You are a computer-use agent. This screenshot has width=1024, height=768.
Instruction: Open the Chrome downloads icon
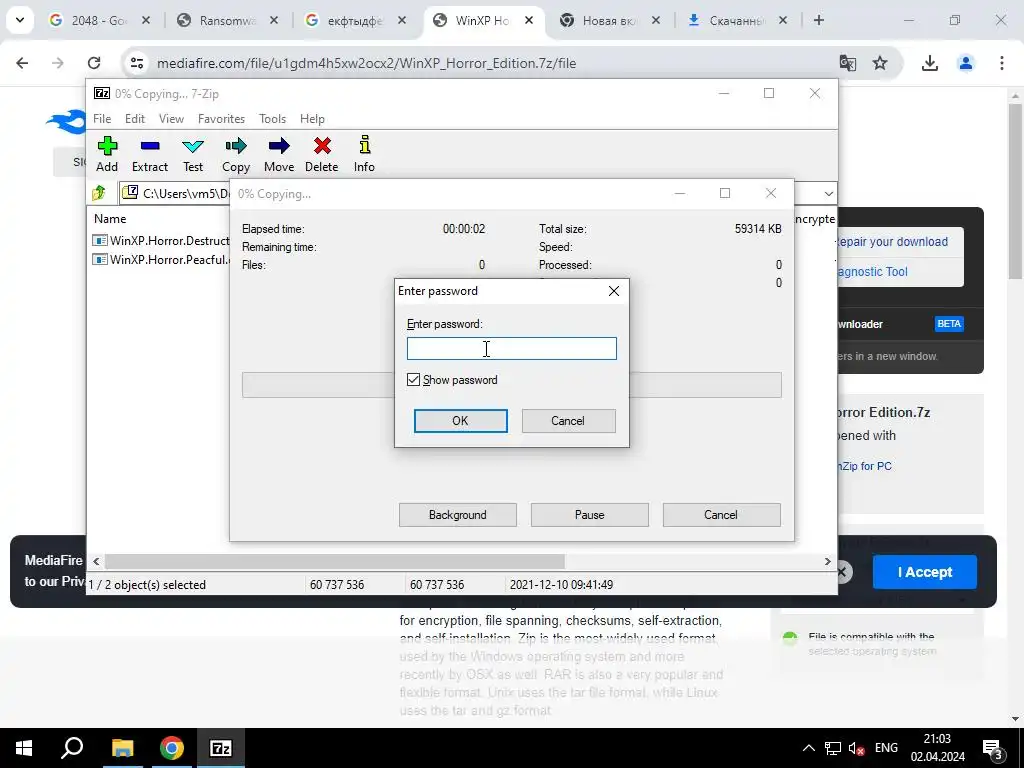929,63
